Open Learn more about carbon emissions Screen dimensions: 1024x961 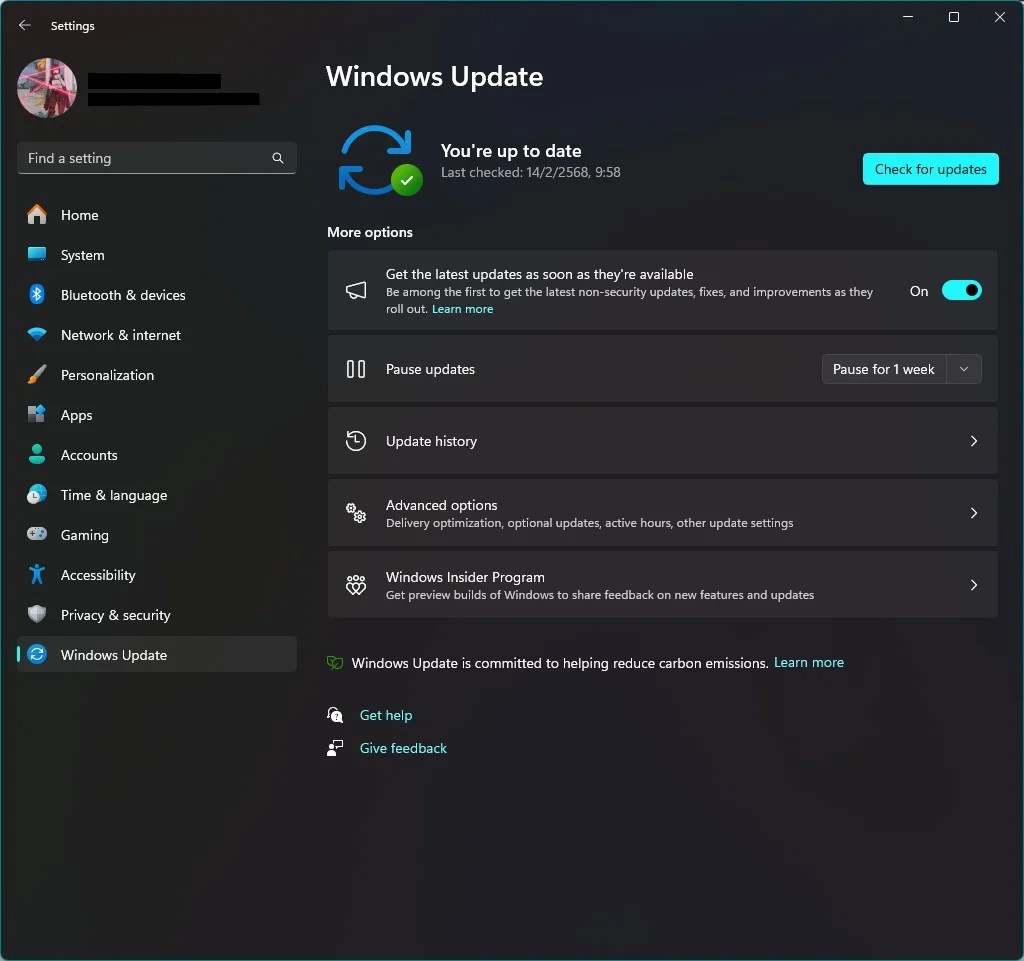(x=808, y=663)
